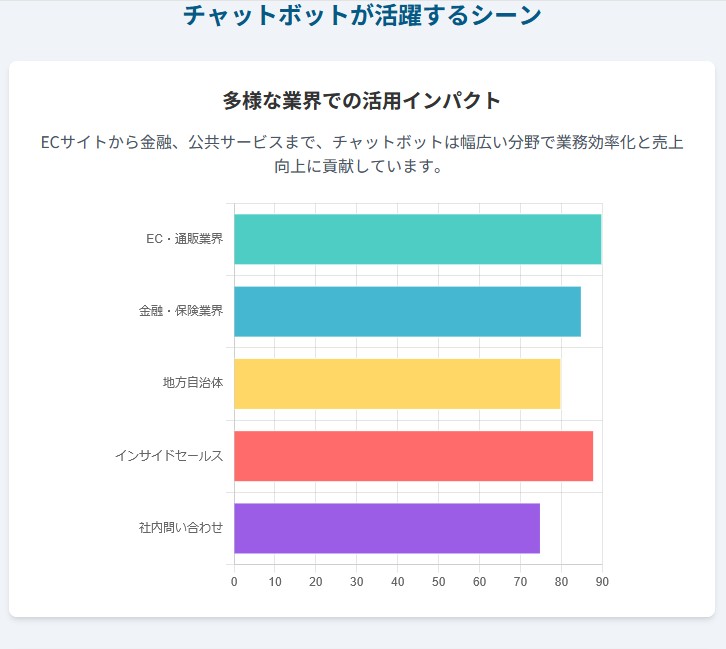The image size is (726, 649).
Task: Click the EC・通販業界 axis label
Action: (x=184, y=239)
